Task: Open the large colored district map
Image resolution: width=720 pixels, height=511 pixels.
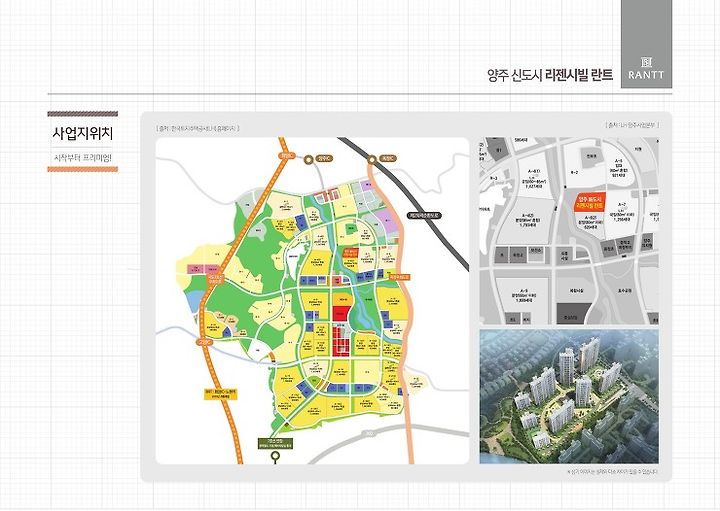Action: tap(312, 300)
